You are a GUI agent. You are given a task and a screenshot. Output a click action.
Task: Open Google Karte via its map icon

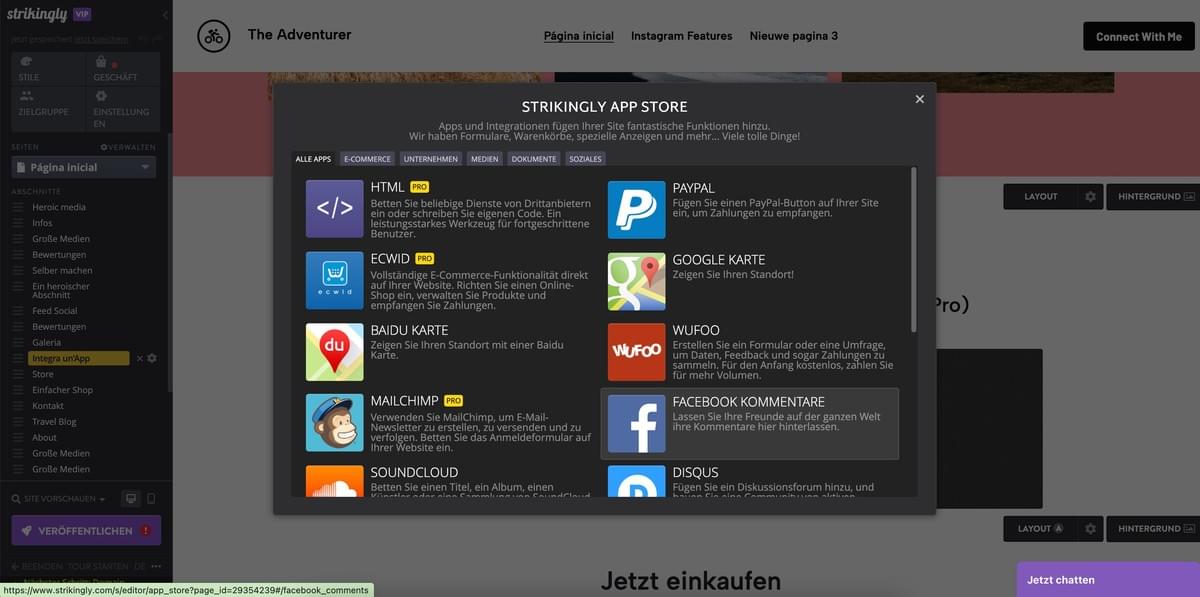pos(636,280)
